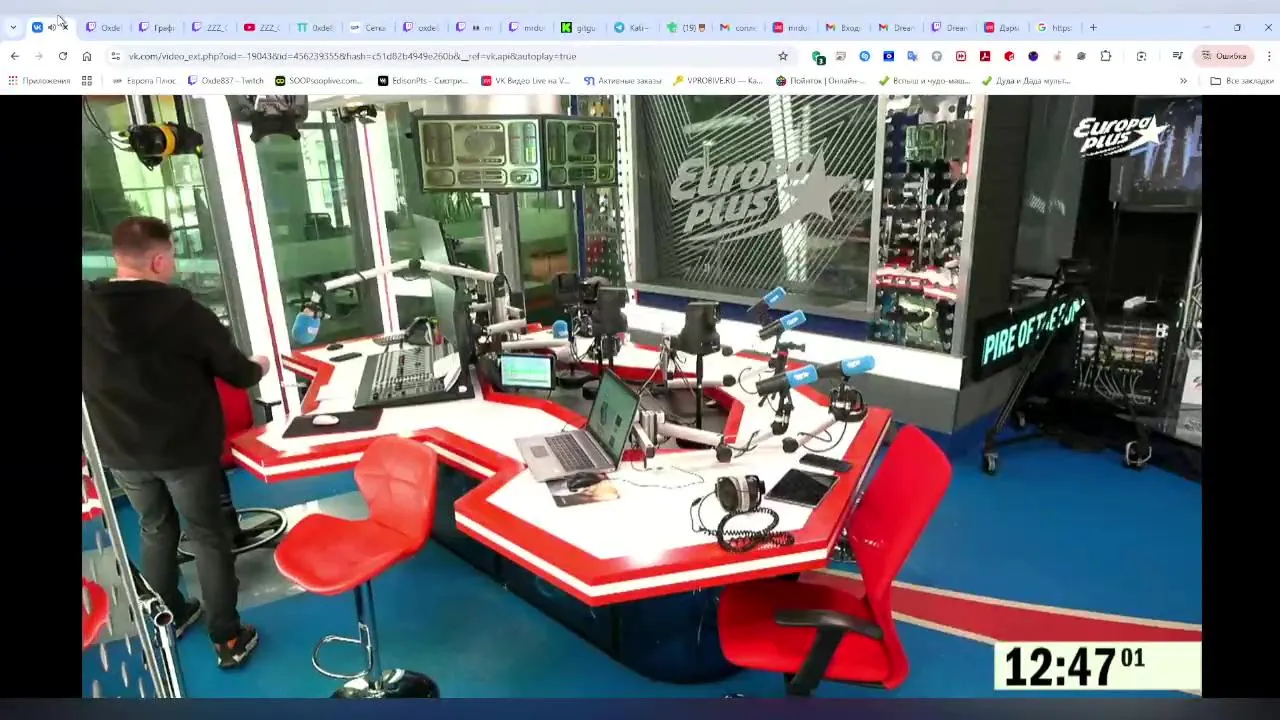Open the EdisonPts bookmark
Image resolution: width=1280 pixels, height=720 pixels.
tap(423, 81)
